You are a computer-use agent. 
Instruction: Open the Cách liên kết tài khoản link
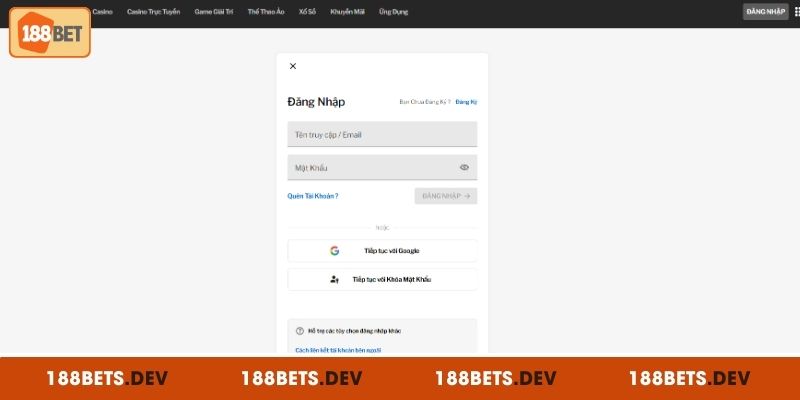[x=338, y=350]
